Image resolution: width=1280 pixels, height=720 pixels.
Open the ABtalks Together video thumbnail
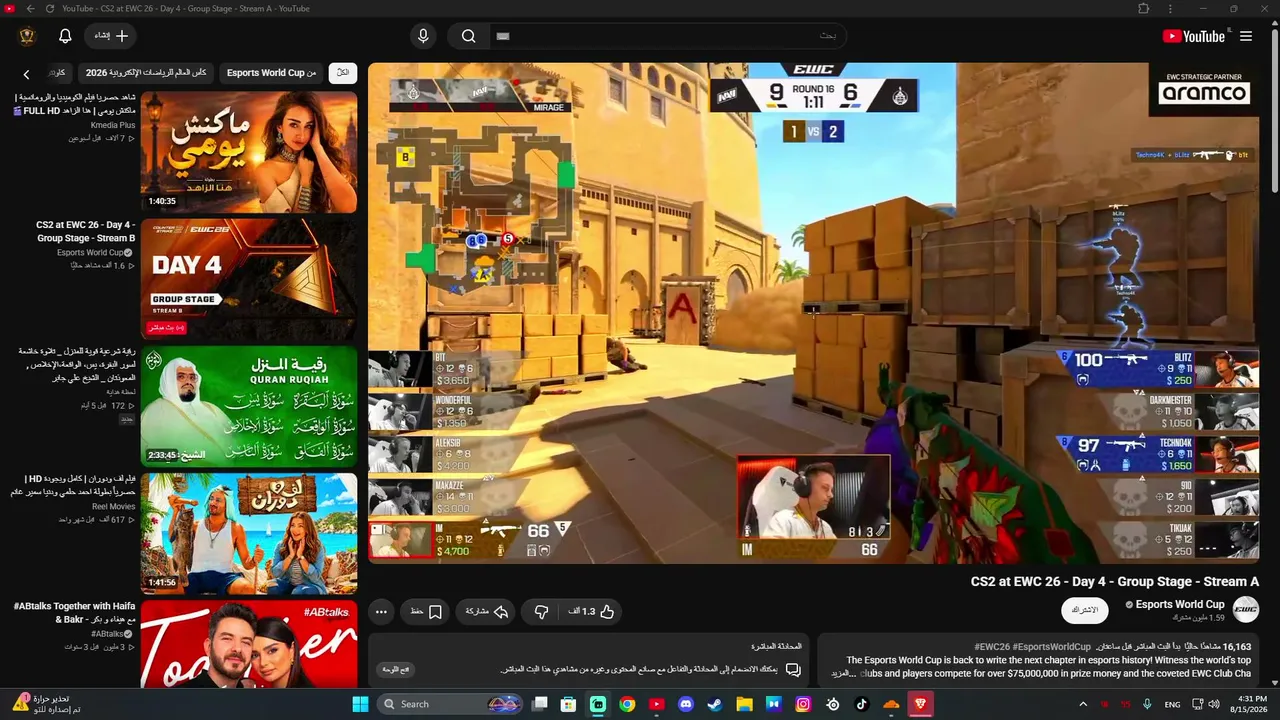coord(249,644)
